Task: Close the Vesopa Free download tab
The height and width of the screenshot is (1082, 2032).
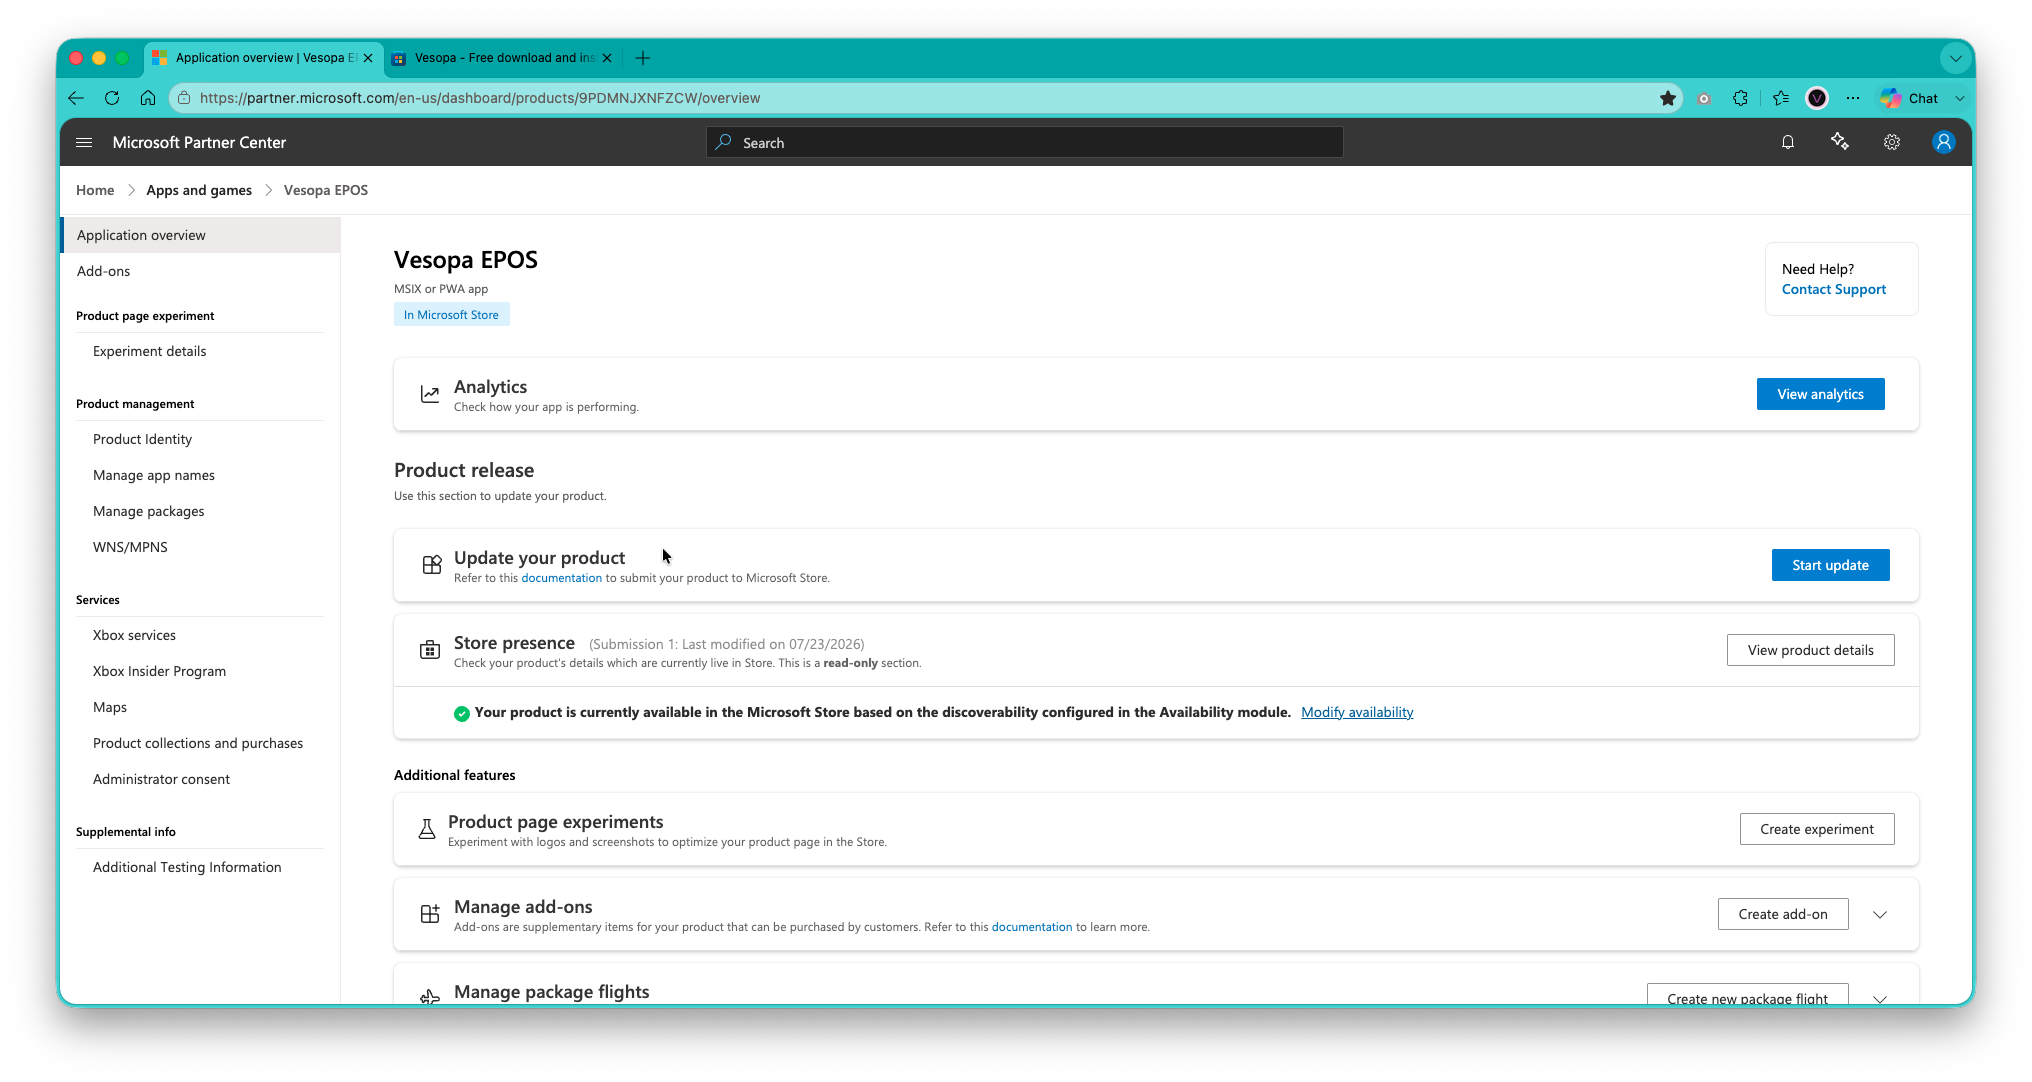Action: coord(607,58)
